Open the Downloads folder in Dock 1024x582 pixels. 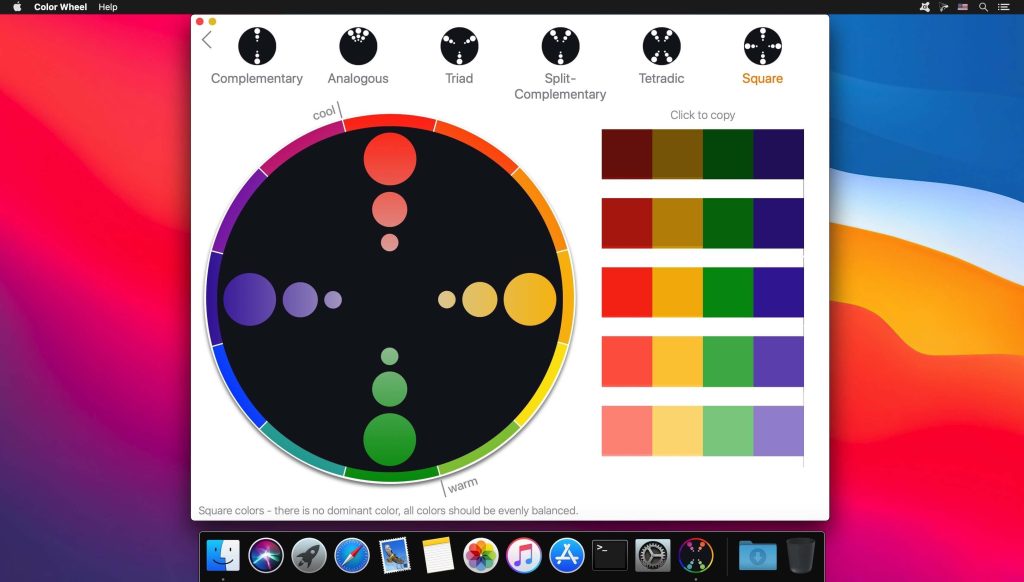[758, 555]
